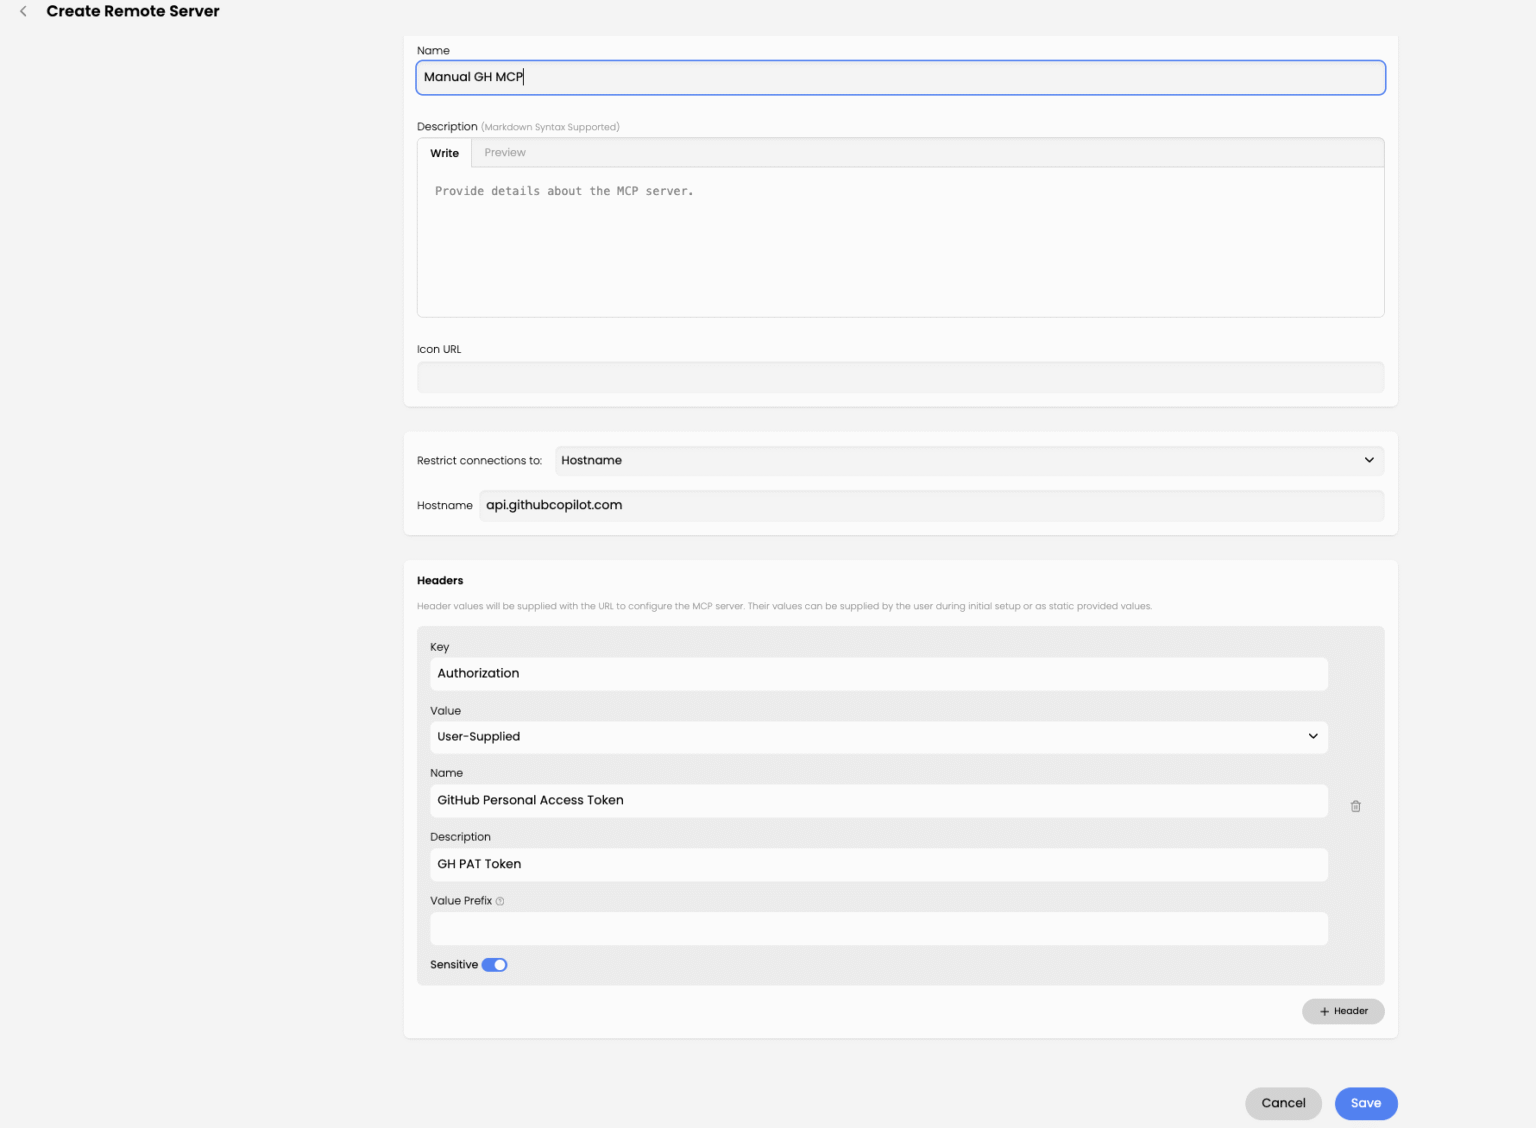Focus the server Name field
This screenshot has height=1128, width=1536.
click(x=900, y=78)
